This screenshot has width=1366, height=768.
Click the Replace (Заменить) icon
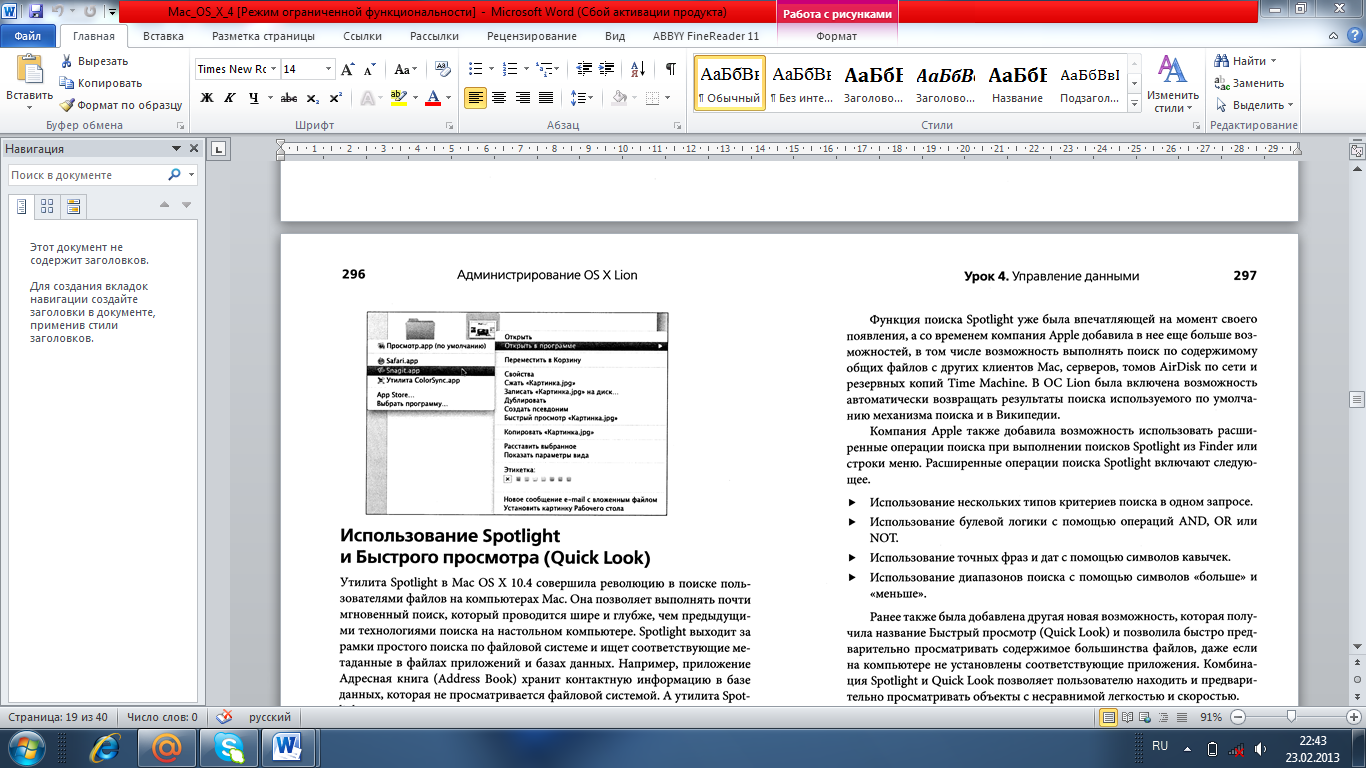point(1222,83)
